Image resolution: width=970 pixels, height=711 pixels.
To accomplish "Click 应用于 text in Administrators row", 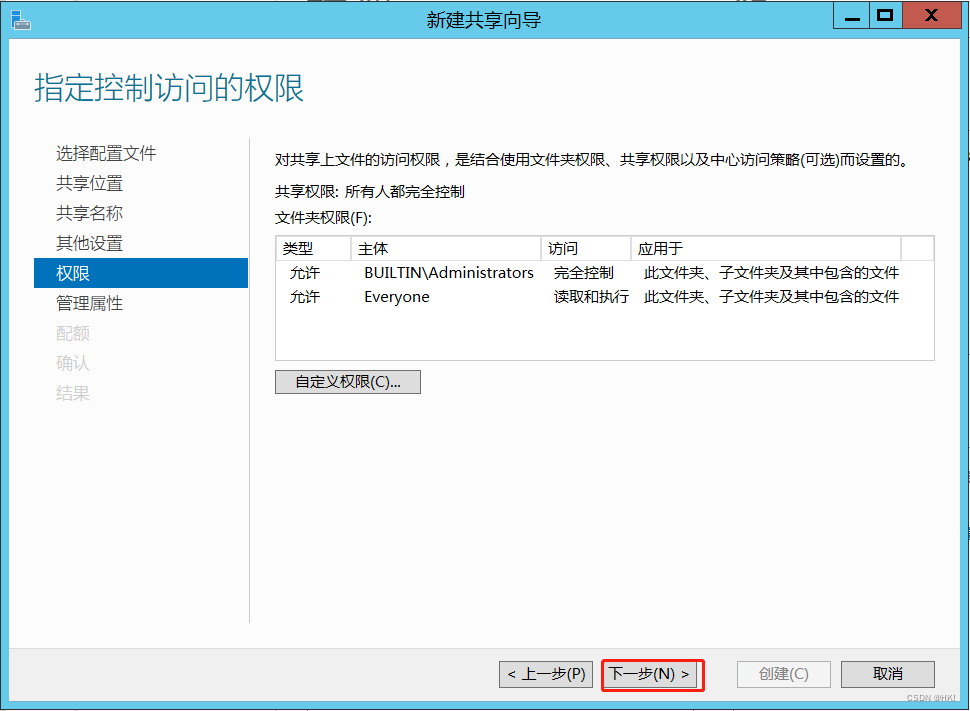I will (x=771, y=273).
